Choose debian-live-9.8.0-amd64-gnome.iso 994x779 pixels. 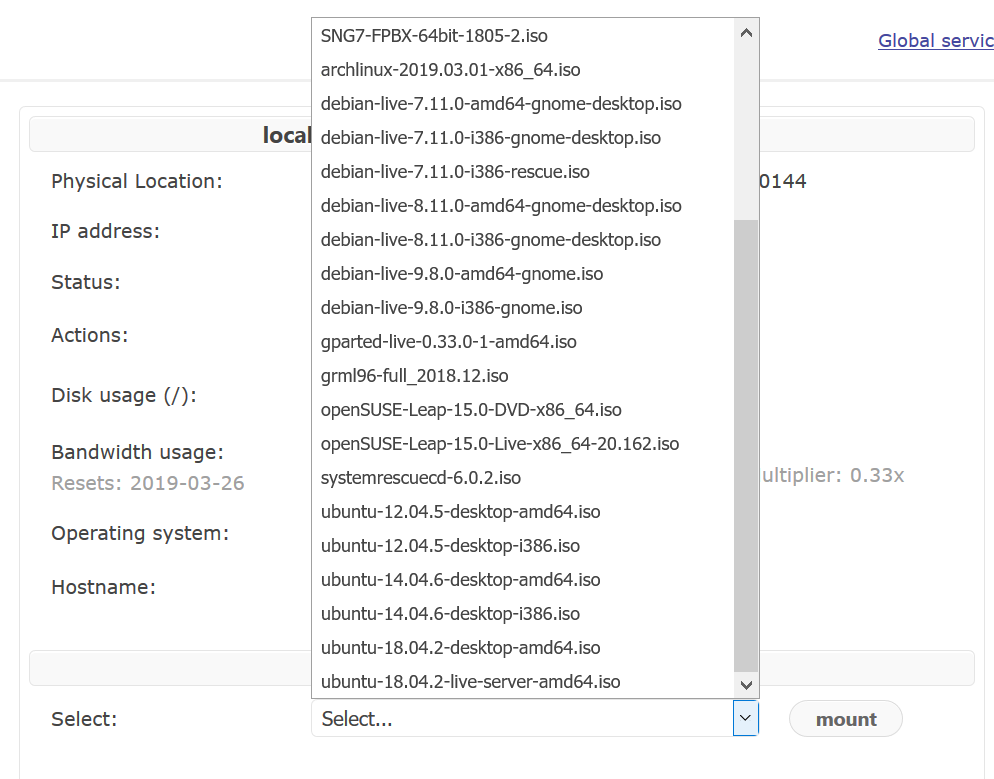click(523, 274)
